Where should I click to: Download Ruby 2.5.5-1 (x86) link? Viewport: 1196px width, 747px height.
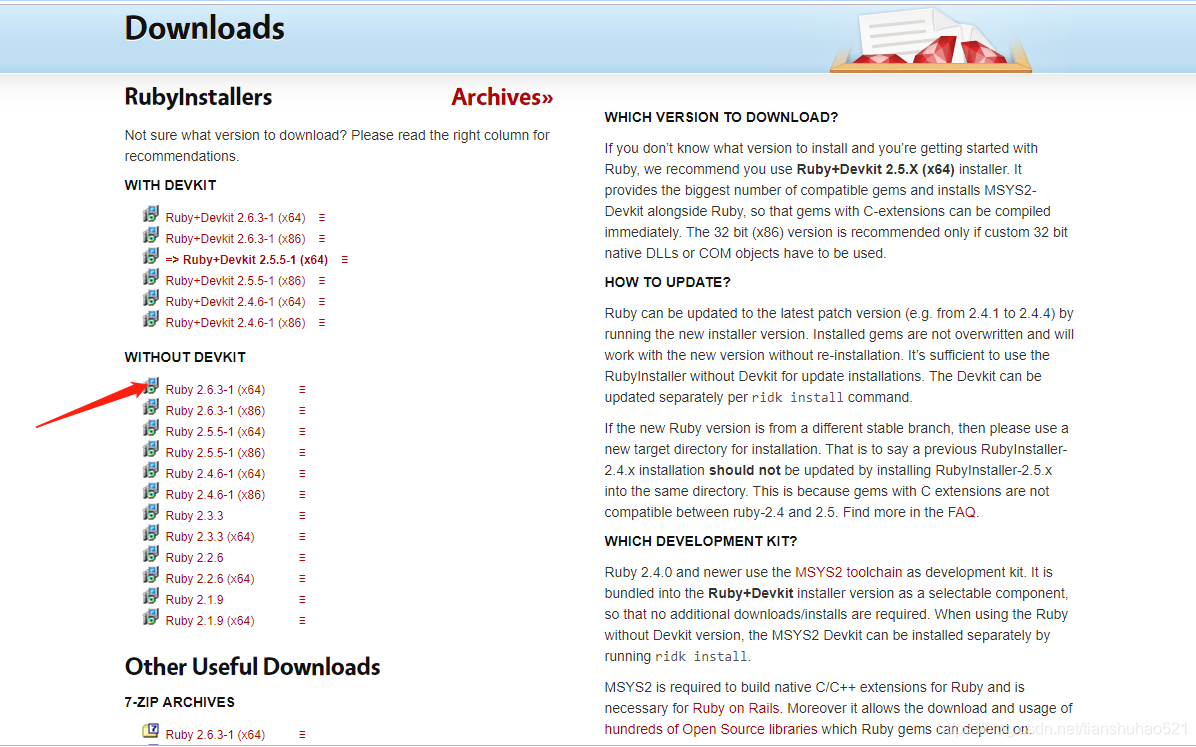215,452
